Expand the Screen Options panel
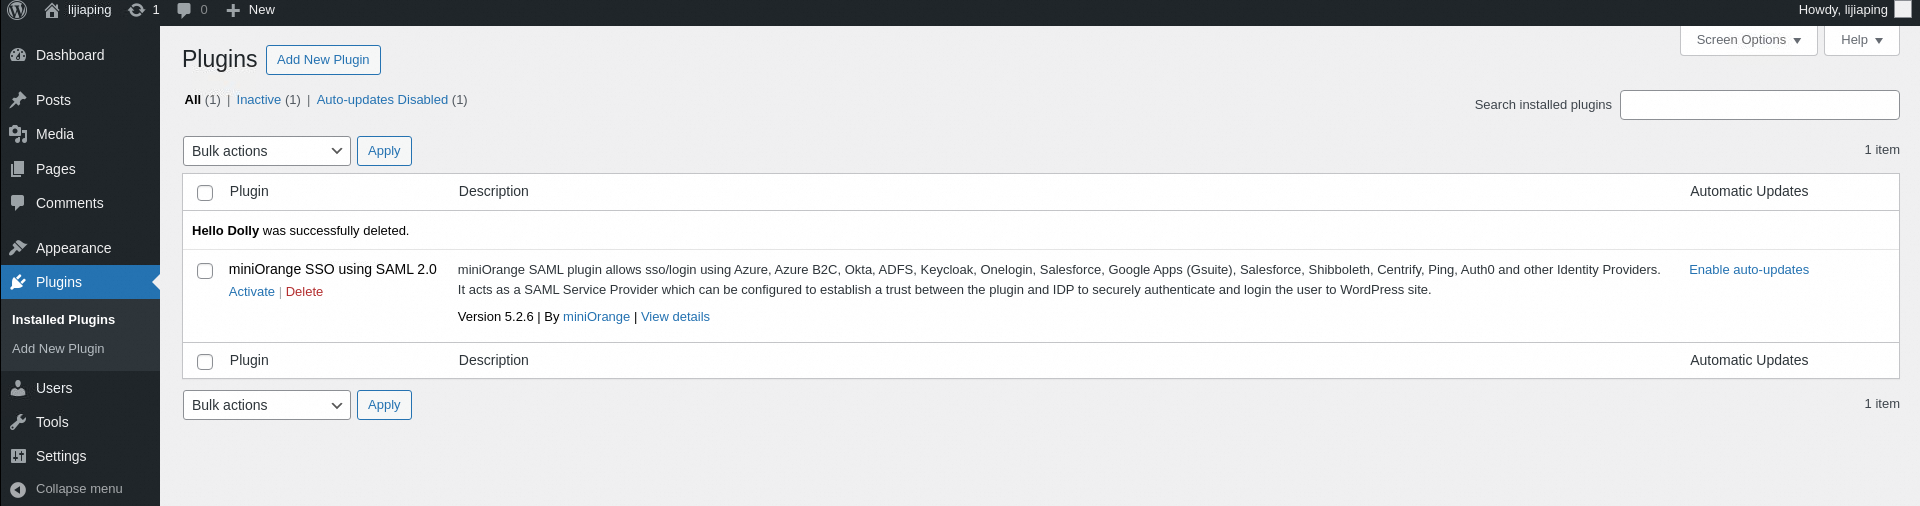 pyautogui.click(x=1748, y=40)
